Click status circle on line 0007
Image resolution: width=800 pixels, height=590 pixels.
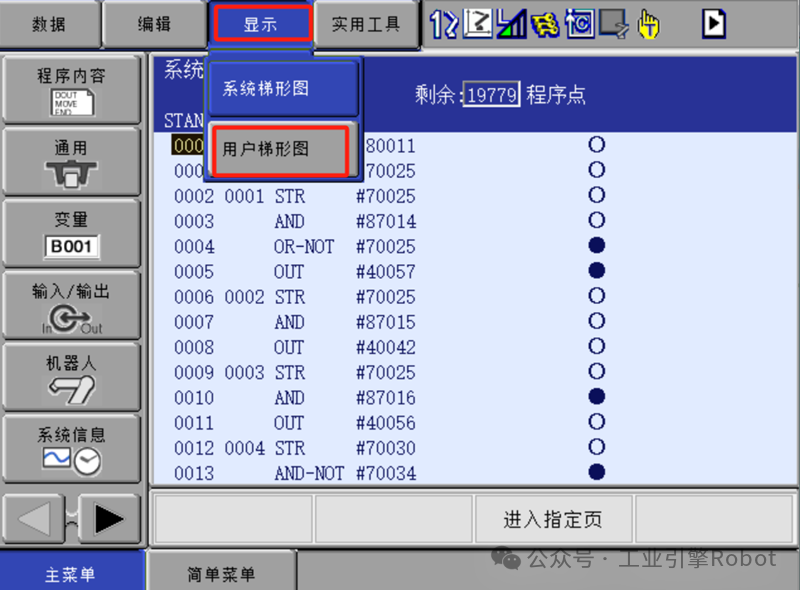click(x=596, y=321)
